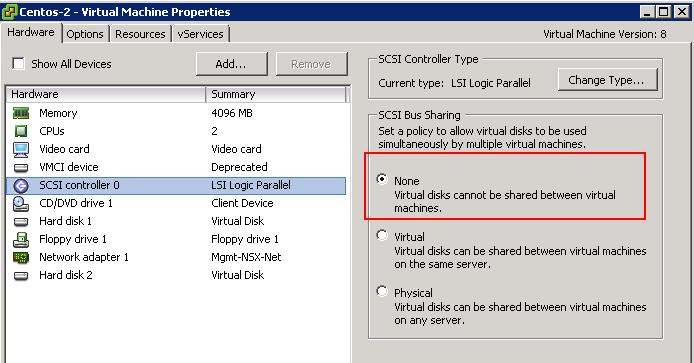This screenshot has height=363, width=694.
Task: Select the CD/DVD drive 1 icon
Action: point(21,204)
